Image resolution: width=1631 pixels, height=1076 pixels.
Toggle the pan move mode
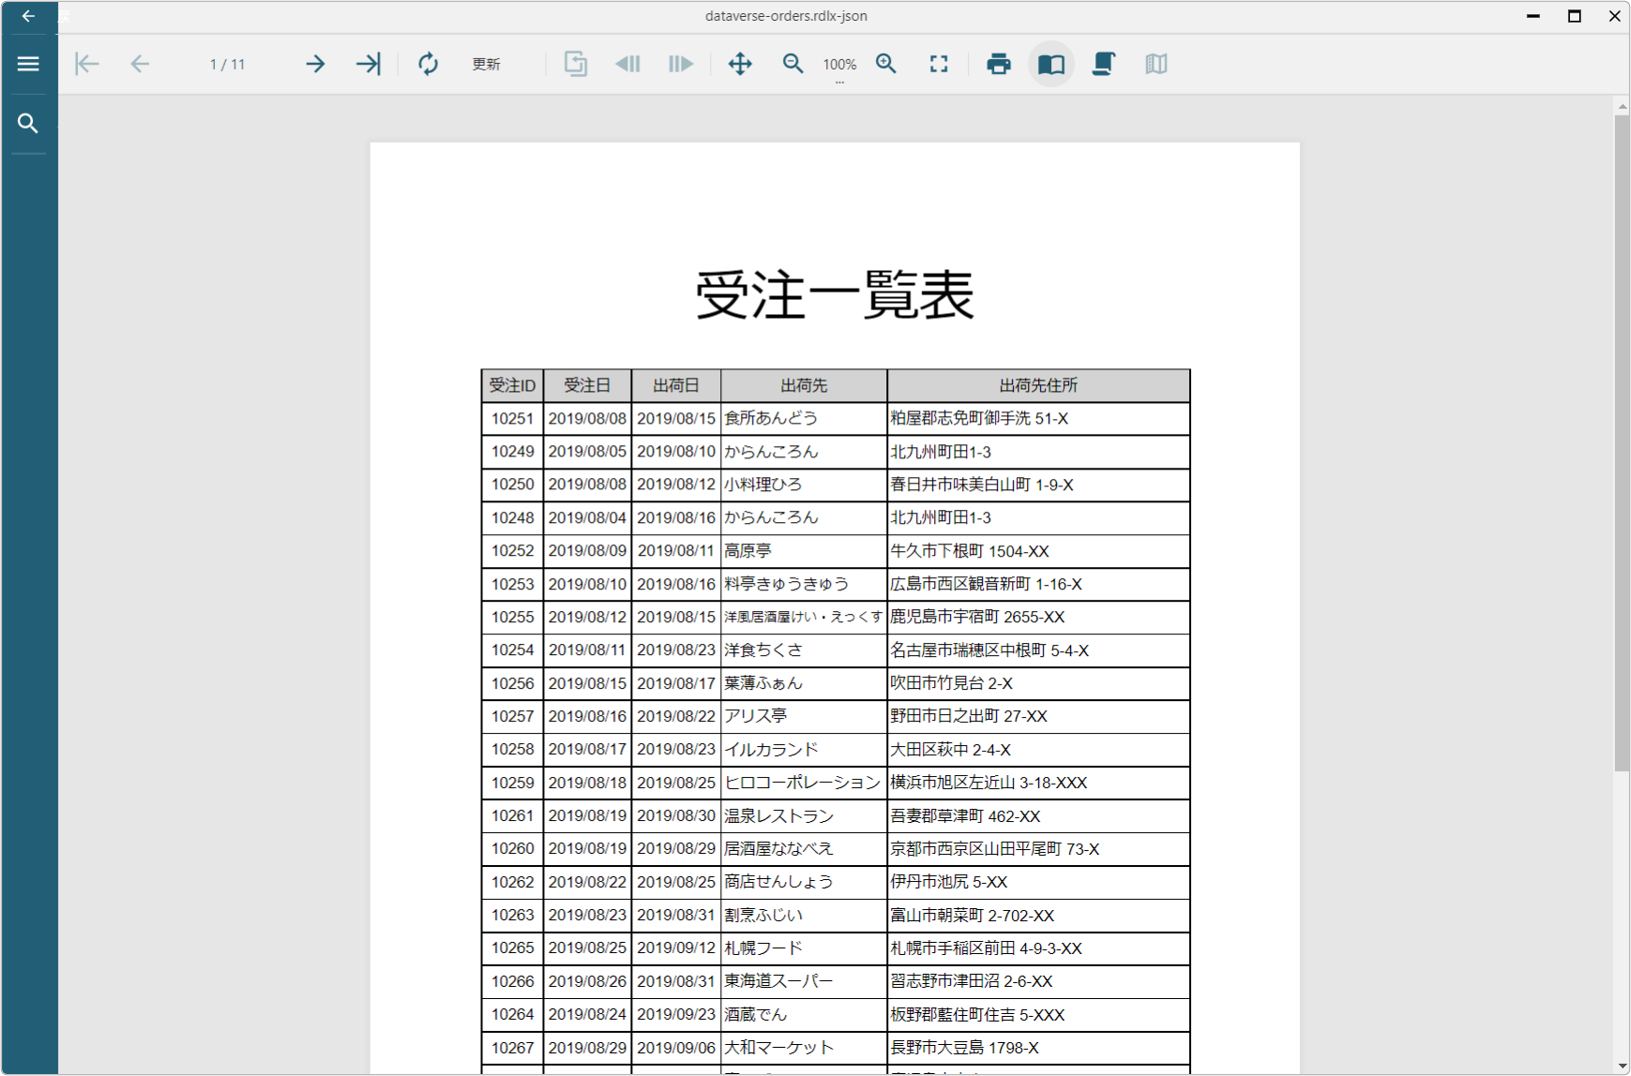pos(740,64)
